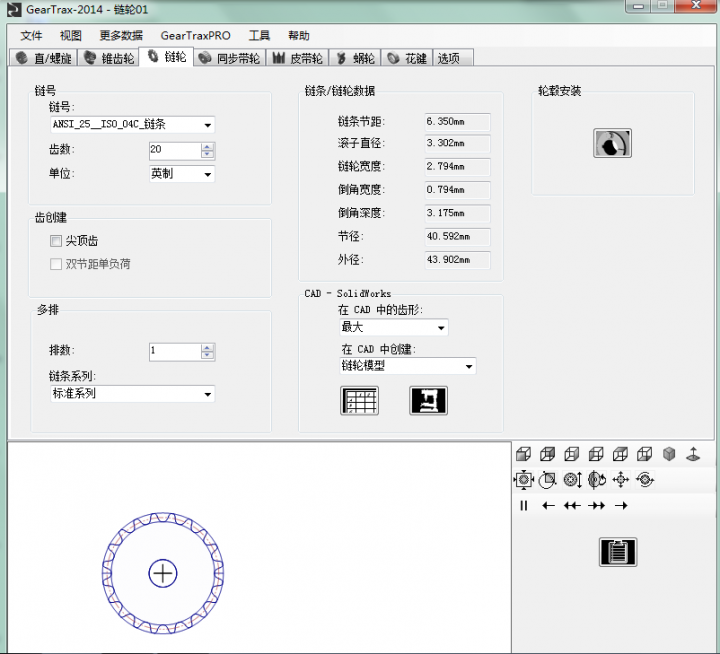Click the zoom-to-fit view icon
The image size is (720, 654).
[x=523, y=480]
